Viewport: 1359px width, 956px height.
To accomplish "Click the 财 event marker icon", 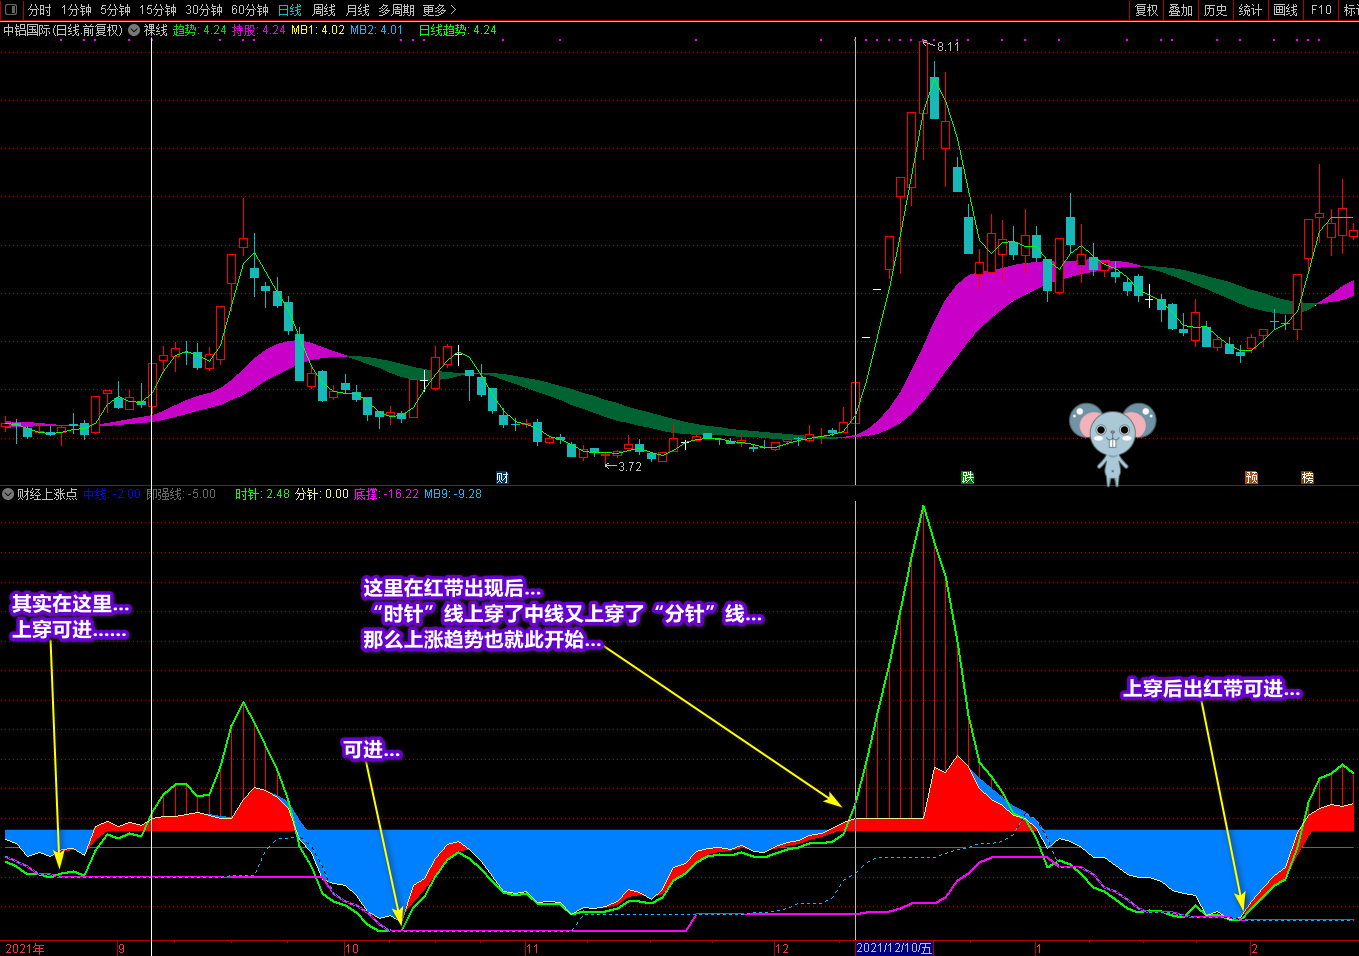I will [502, 478].
